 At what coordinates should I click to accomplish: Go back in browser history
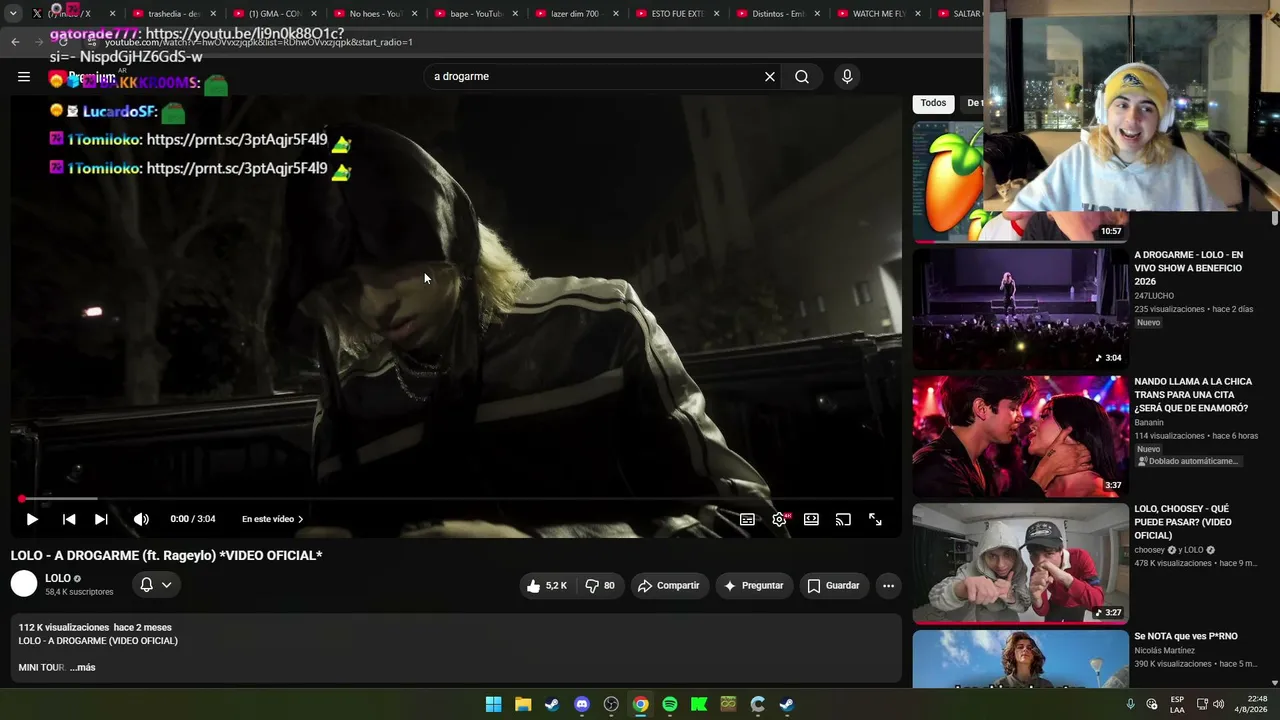tap(15, 42)
